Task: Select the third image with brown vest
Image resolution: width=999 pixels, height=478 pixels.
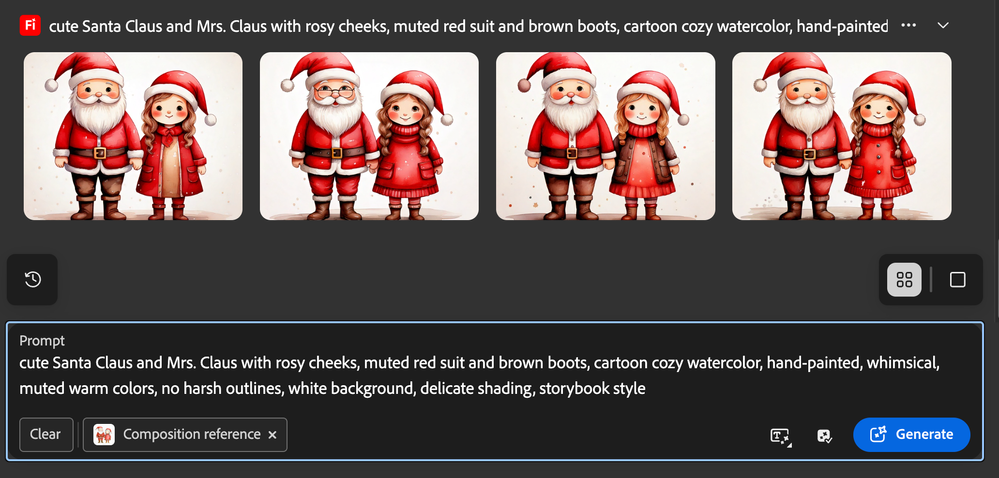Action: coord(606,136)
